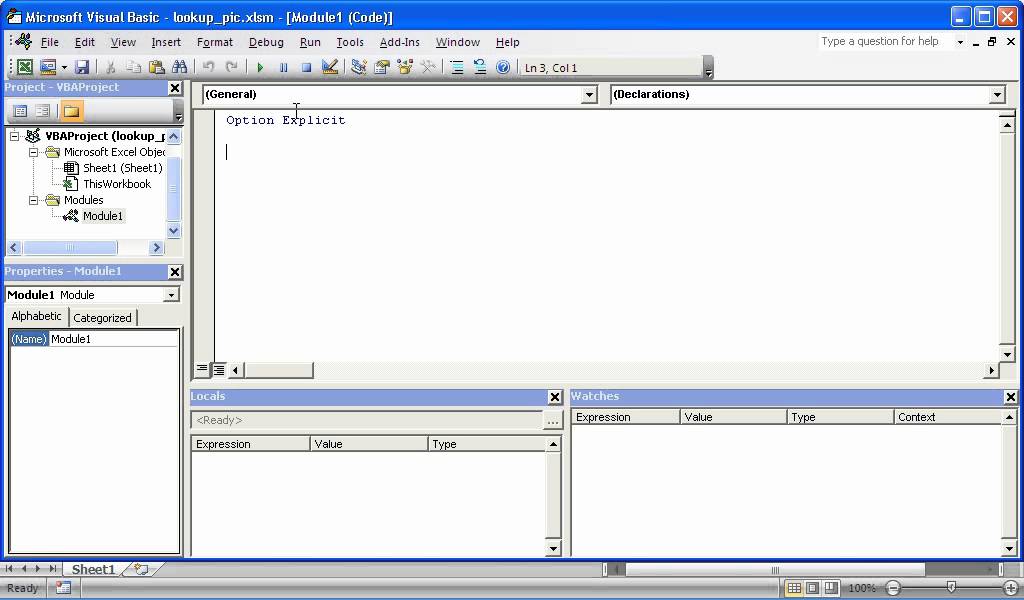The height and width of the screenshot is (600, 1024).
Task: Open the Add-Ins menu
Action: coord(400,42)
